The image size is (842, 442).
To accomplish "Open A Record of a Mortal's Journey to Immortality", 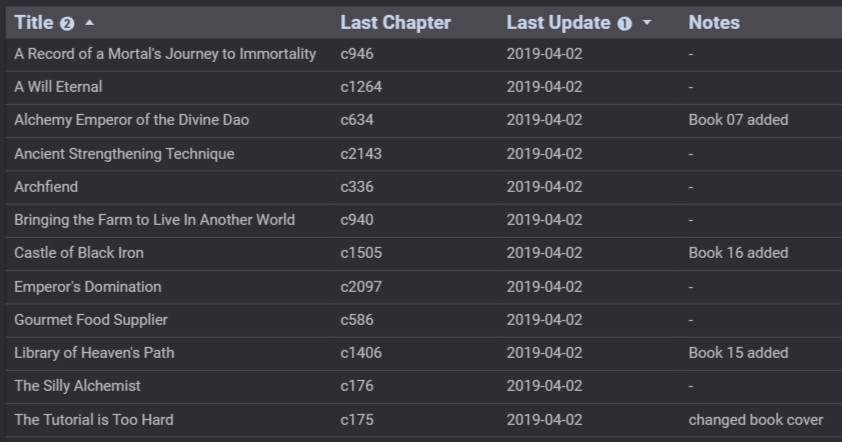I will click(x=165, y=54).
